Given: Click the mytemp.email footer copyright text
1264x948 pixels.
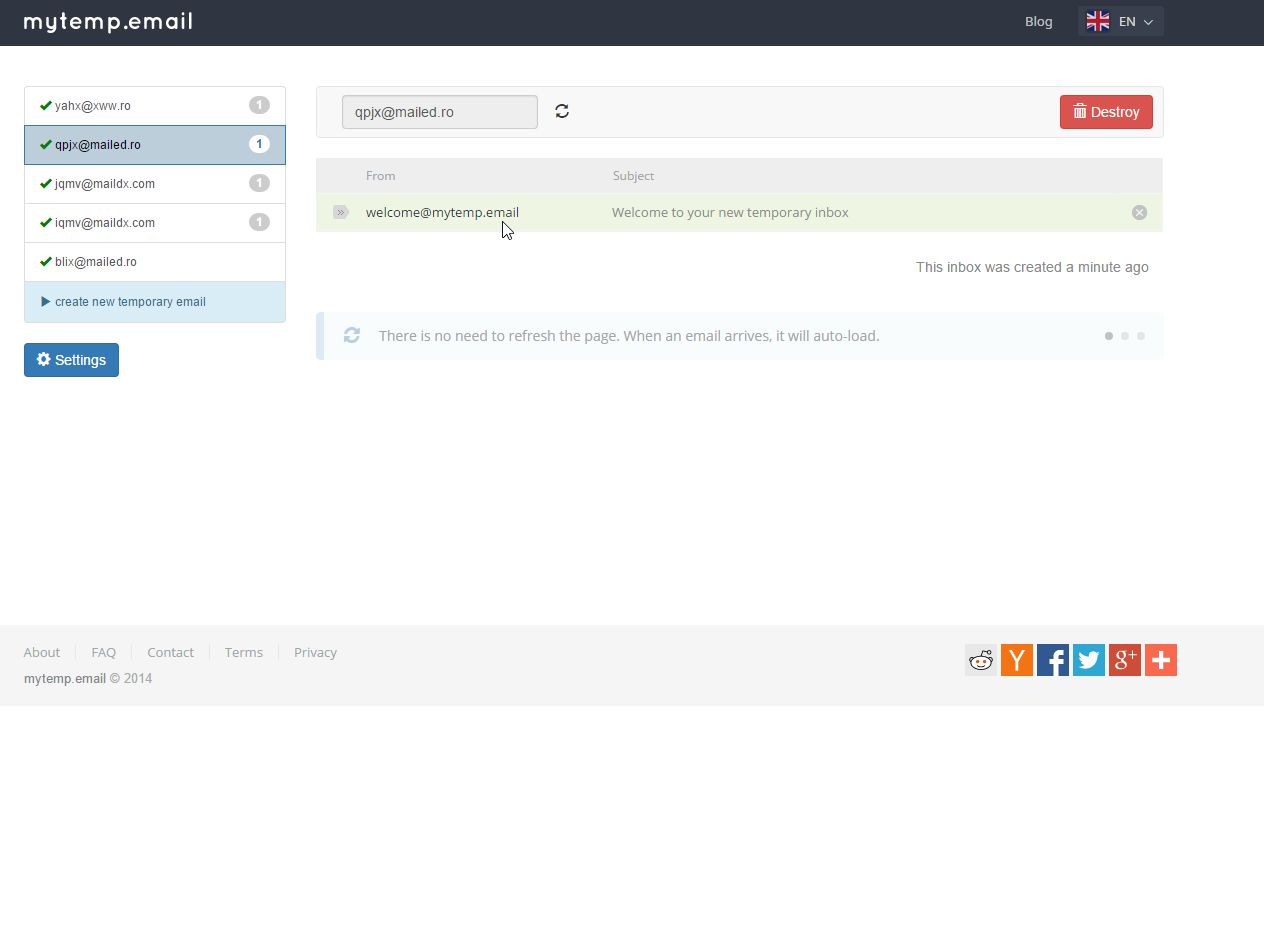Looking at the screenshot, I should (x=88, y=678).
